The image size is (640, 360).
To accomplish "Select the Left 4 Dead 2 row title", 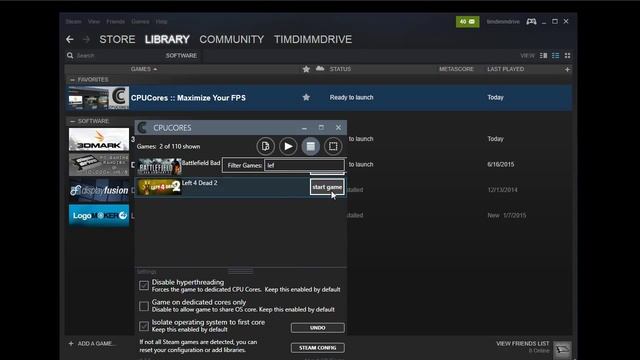I will (x=200, y=183).
